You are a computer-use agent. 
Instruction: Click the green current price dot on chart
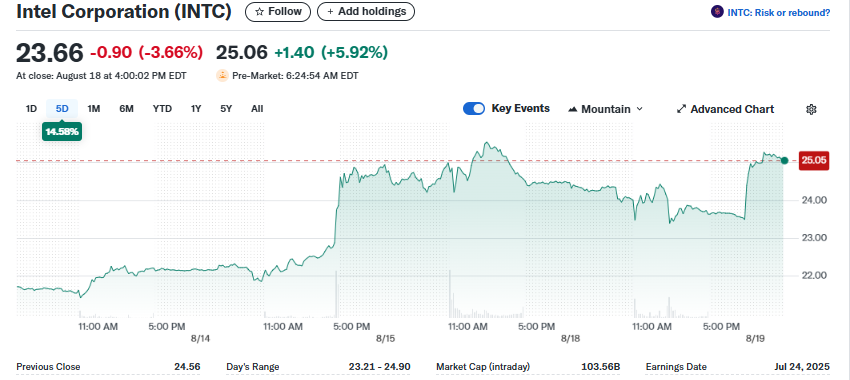(784, 160)
